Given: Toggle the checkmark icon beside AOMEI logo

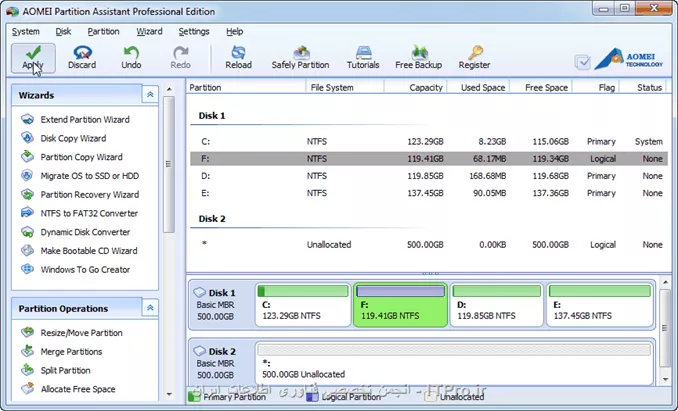Looking at the screenshot, I should click(582, 62).
